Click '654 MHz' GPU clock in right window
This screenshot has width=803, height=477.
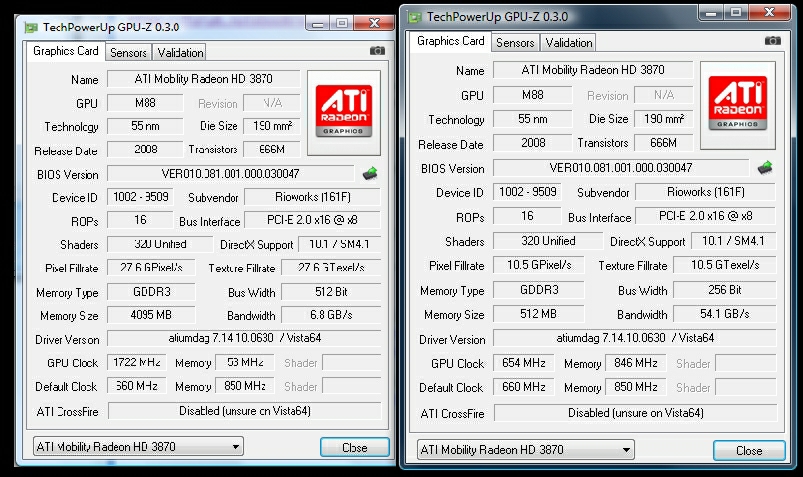[523, 363]
